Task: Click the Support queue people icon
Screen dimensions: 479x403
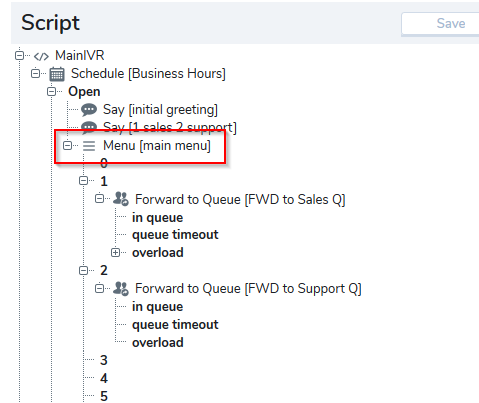Action: (x=121, y=288)
